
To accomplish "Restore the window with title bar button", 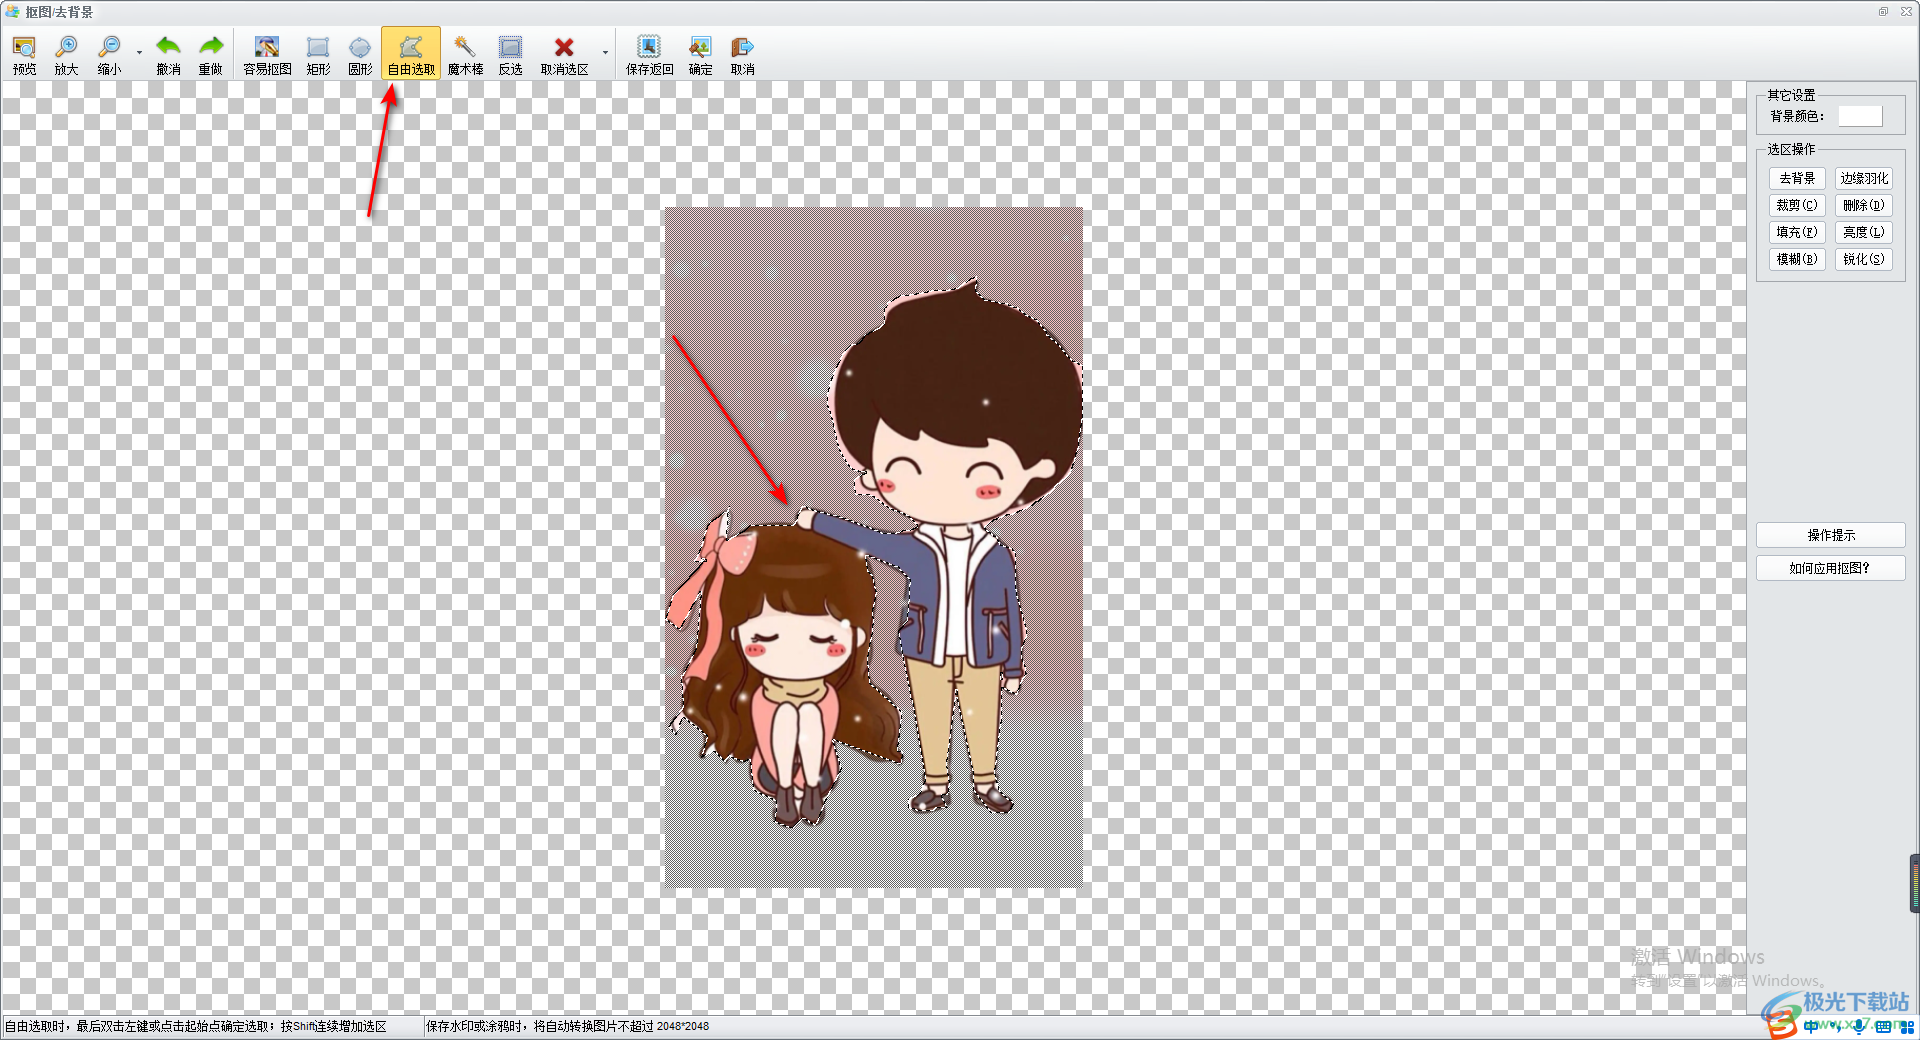I will pyautogui.click(x=1883, y=12).
